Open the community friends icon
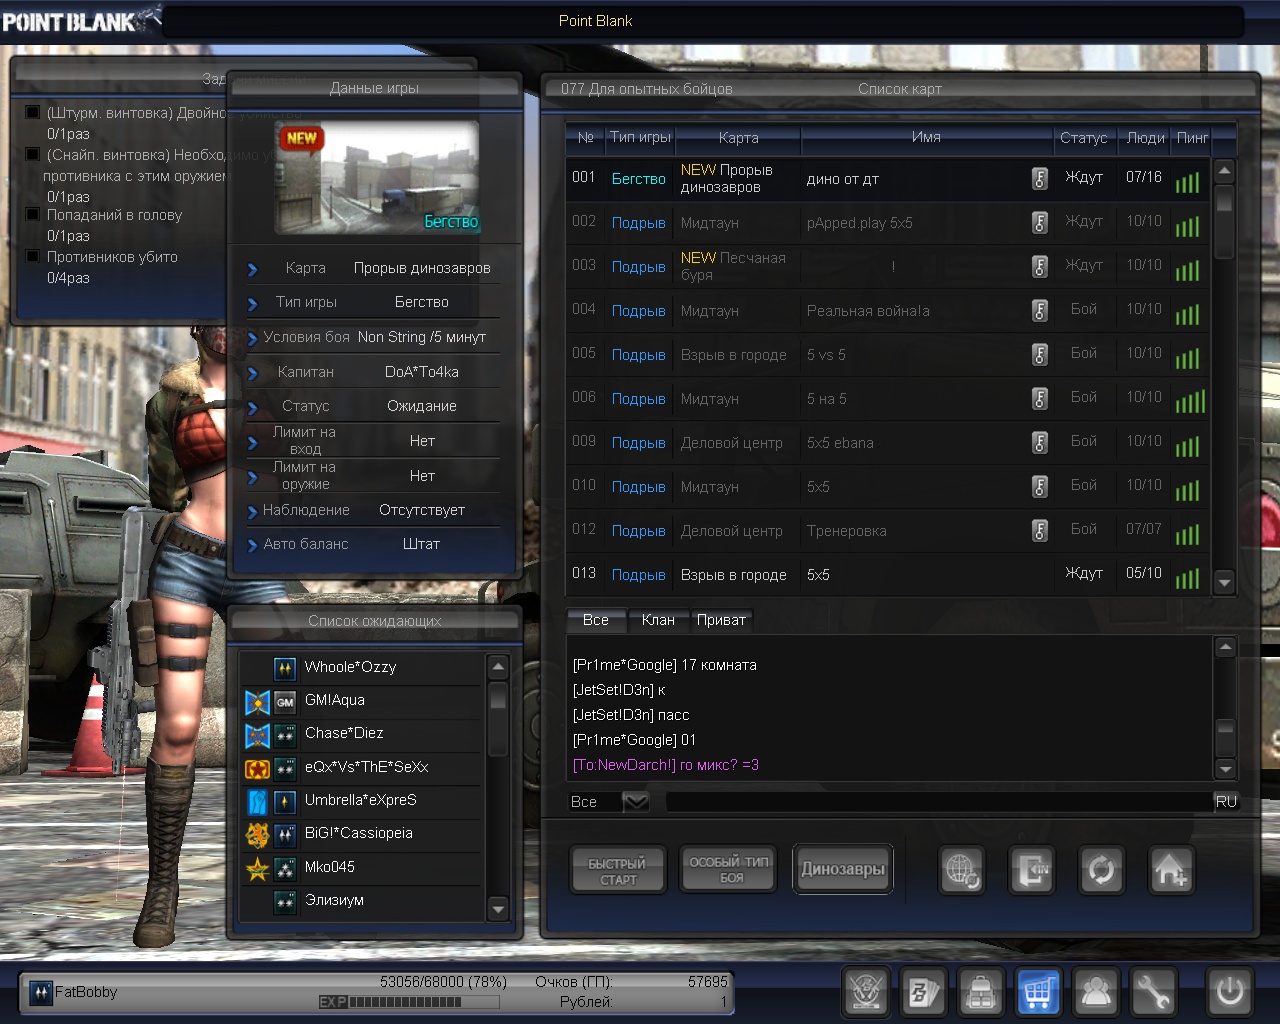The image size is (1280, 1024). (x=1096, y=992)
